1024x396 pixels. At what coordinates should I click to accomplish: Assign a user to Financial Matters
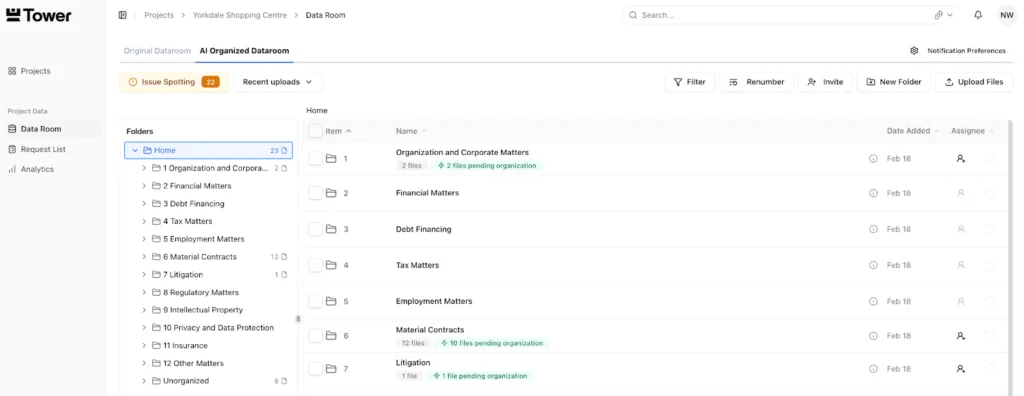click(x=961, y=193)
